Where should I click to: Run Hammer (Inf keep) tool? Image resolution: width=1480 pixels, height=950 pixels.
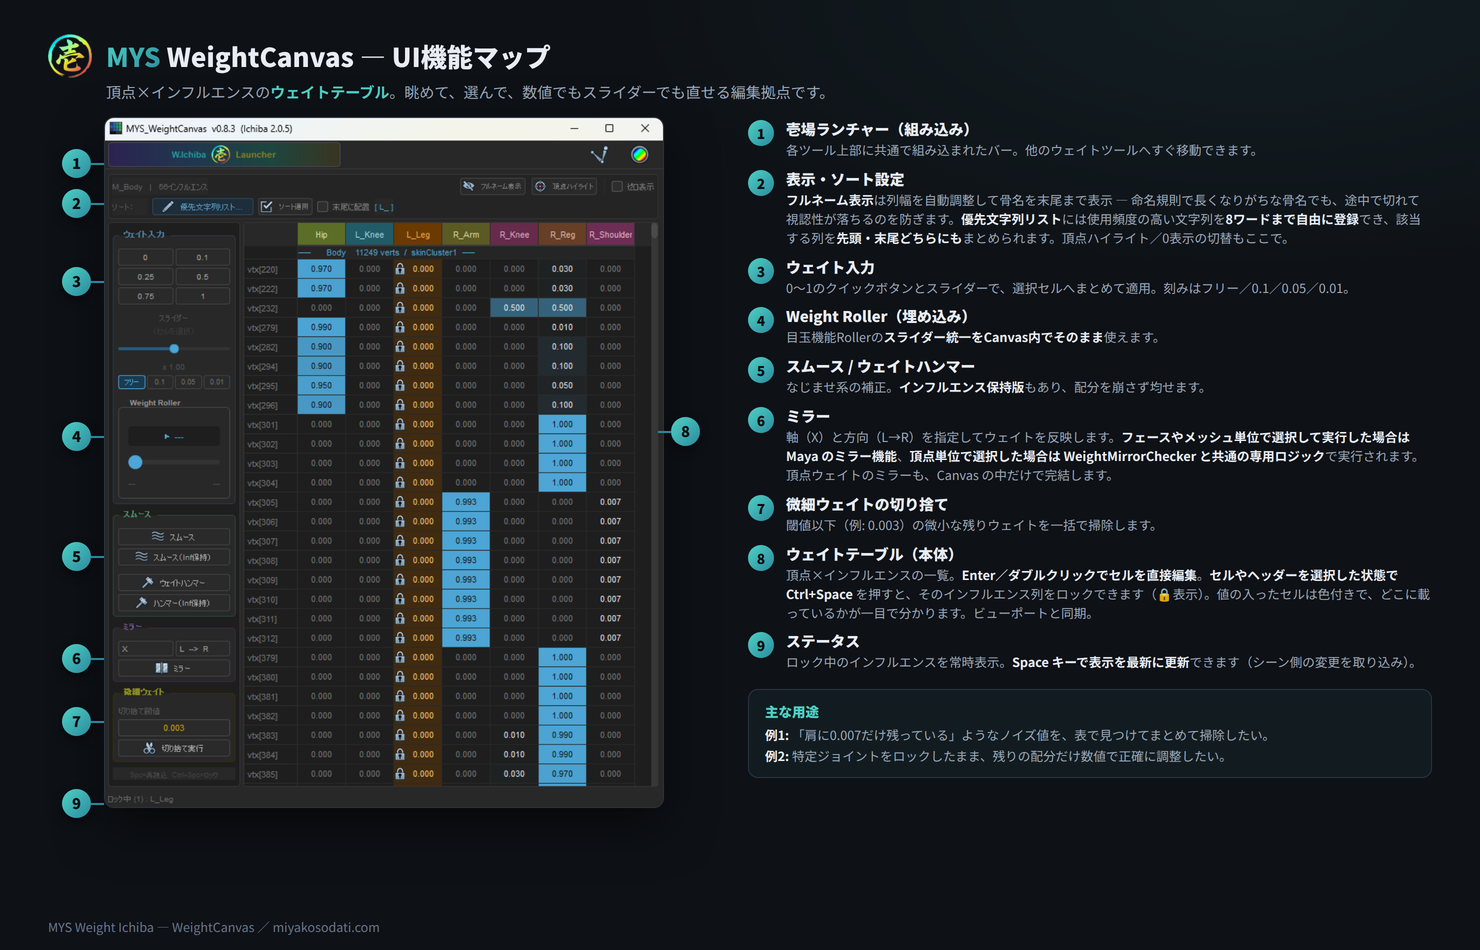(x=174, y=603)
